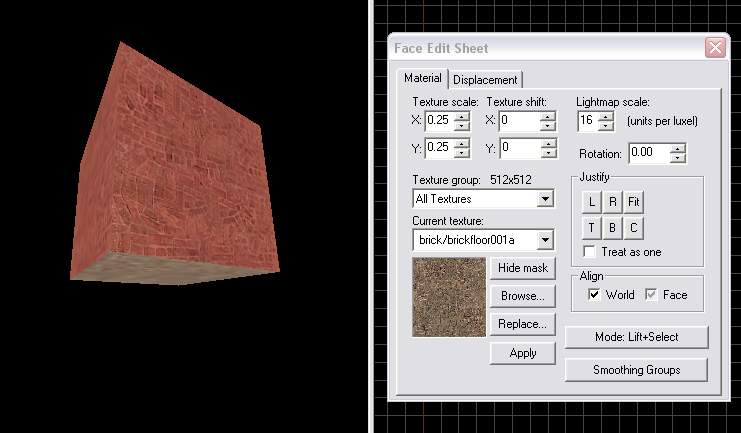
Task: Switch to the Displacement tab
Action: tap(485, 80)
